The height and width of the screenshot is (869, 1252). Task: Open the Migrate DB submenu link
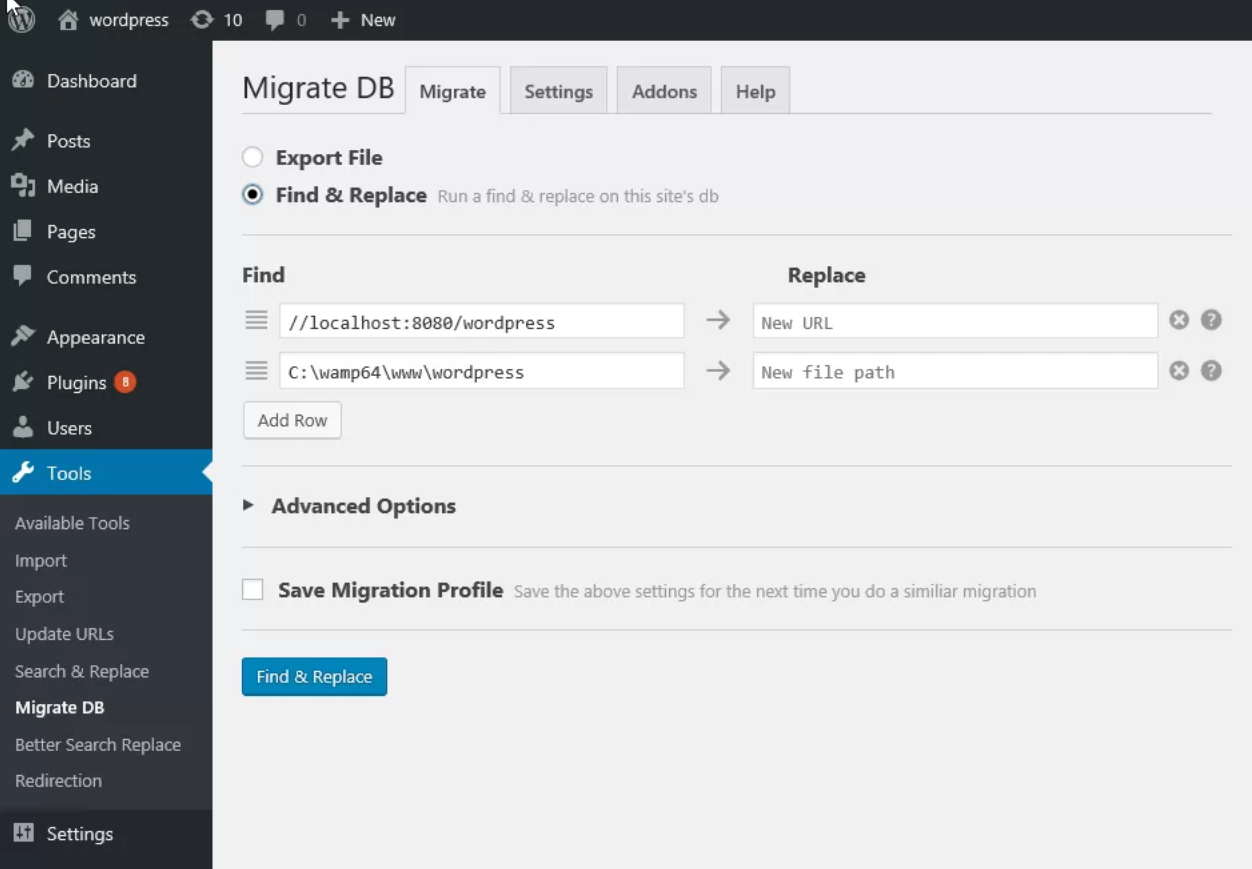click(x=59, y=708)
